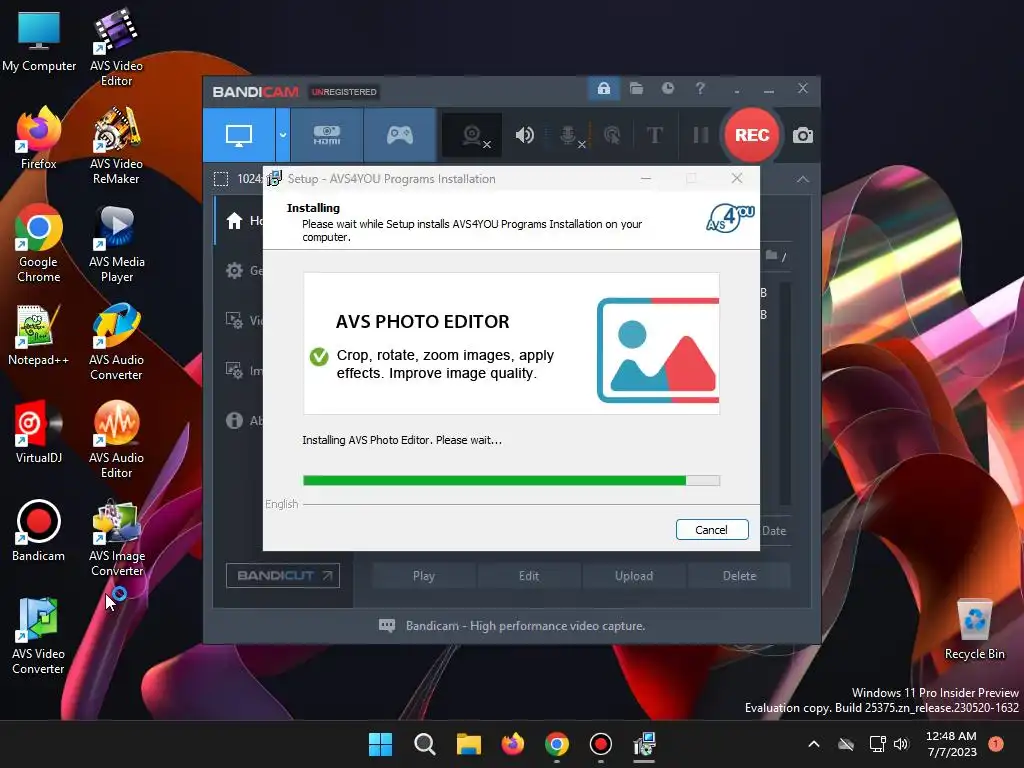This screenshot has height=768, width=1024.
Task: Click AVS Photo Editor banner image
Action: pos(511,344)
